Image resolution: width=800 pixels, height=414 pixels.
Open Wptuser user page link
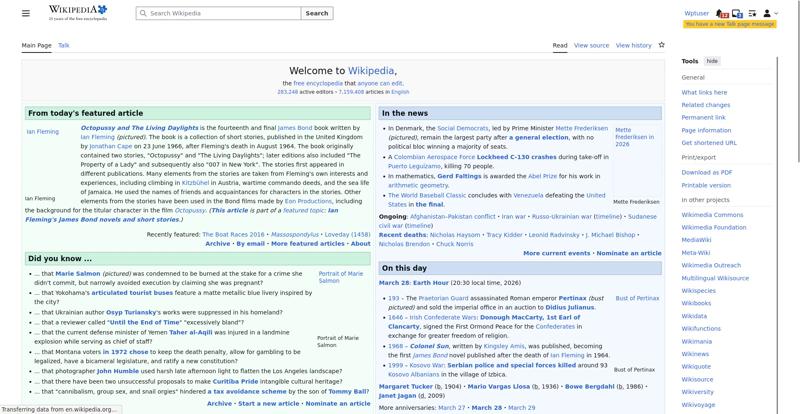coord(697,13)
